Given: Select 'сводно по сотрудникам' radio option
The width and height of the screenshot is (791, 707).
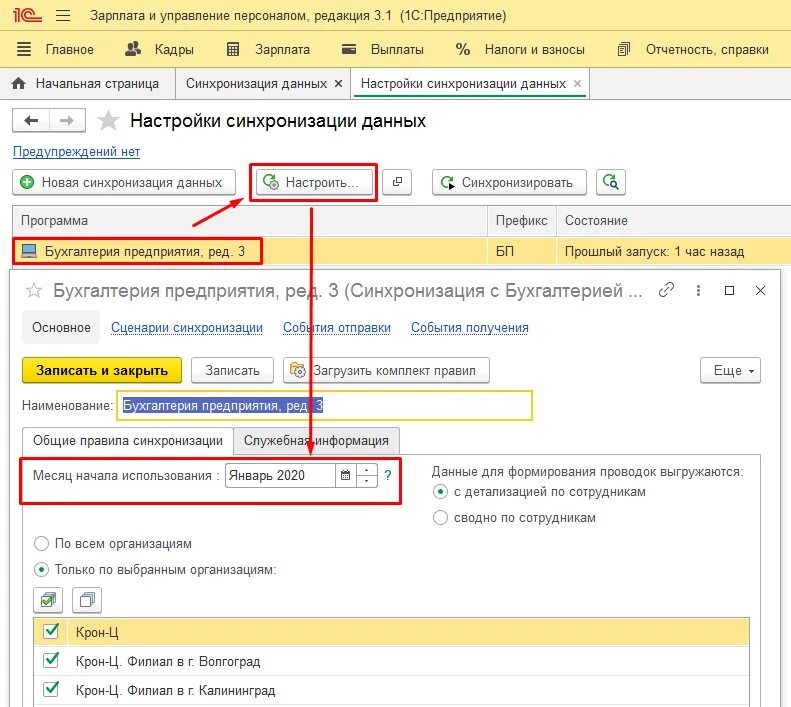Looking at the screenshot, I should coord(440,518).
